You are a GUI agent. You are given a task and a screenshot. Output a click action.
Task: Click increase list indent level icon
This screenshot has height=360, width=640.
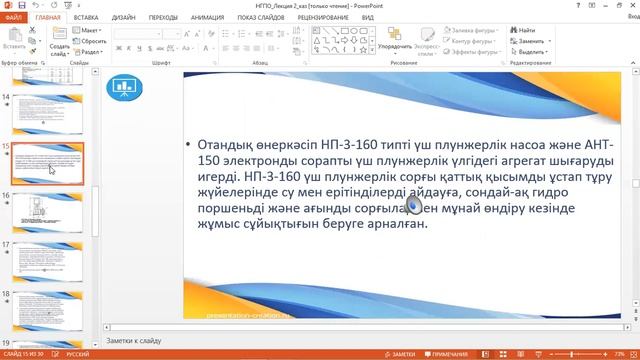pyautogui.click(x=269, y=34)
